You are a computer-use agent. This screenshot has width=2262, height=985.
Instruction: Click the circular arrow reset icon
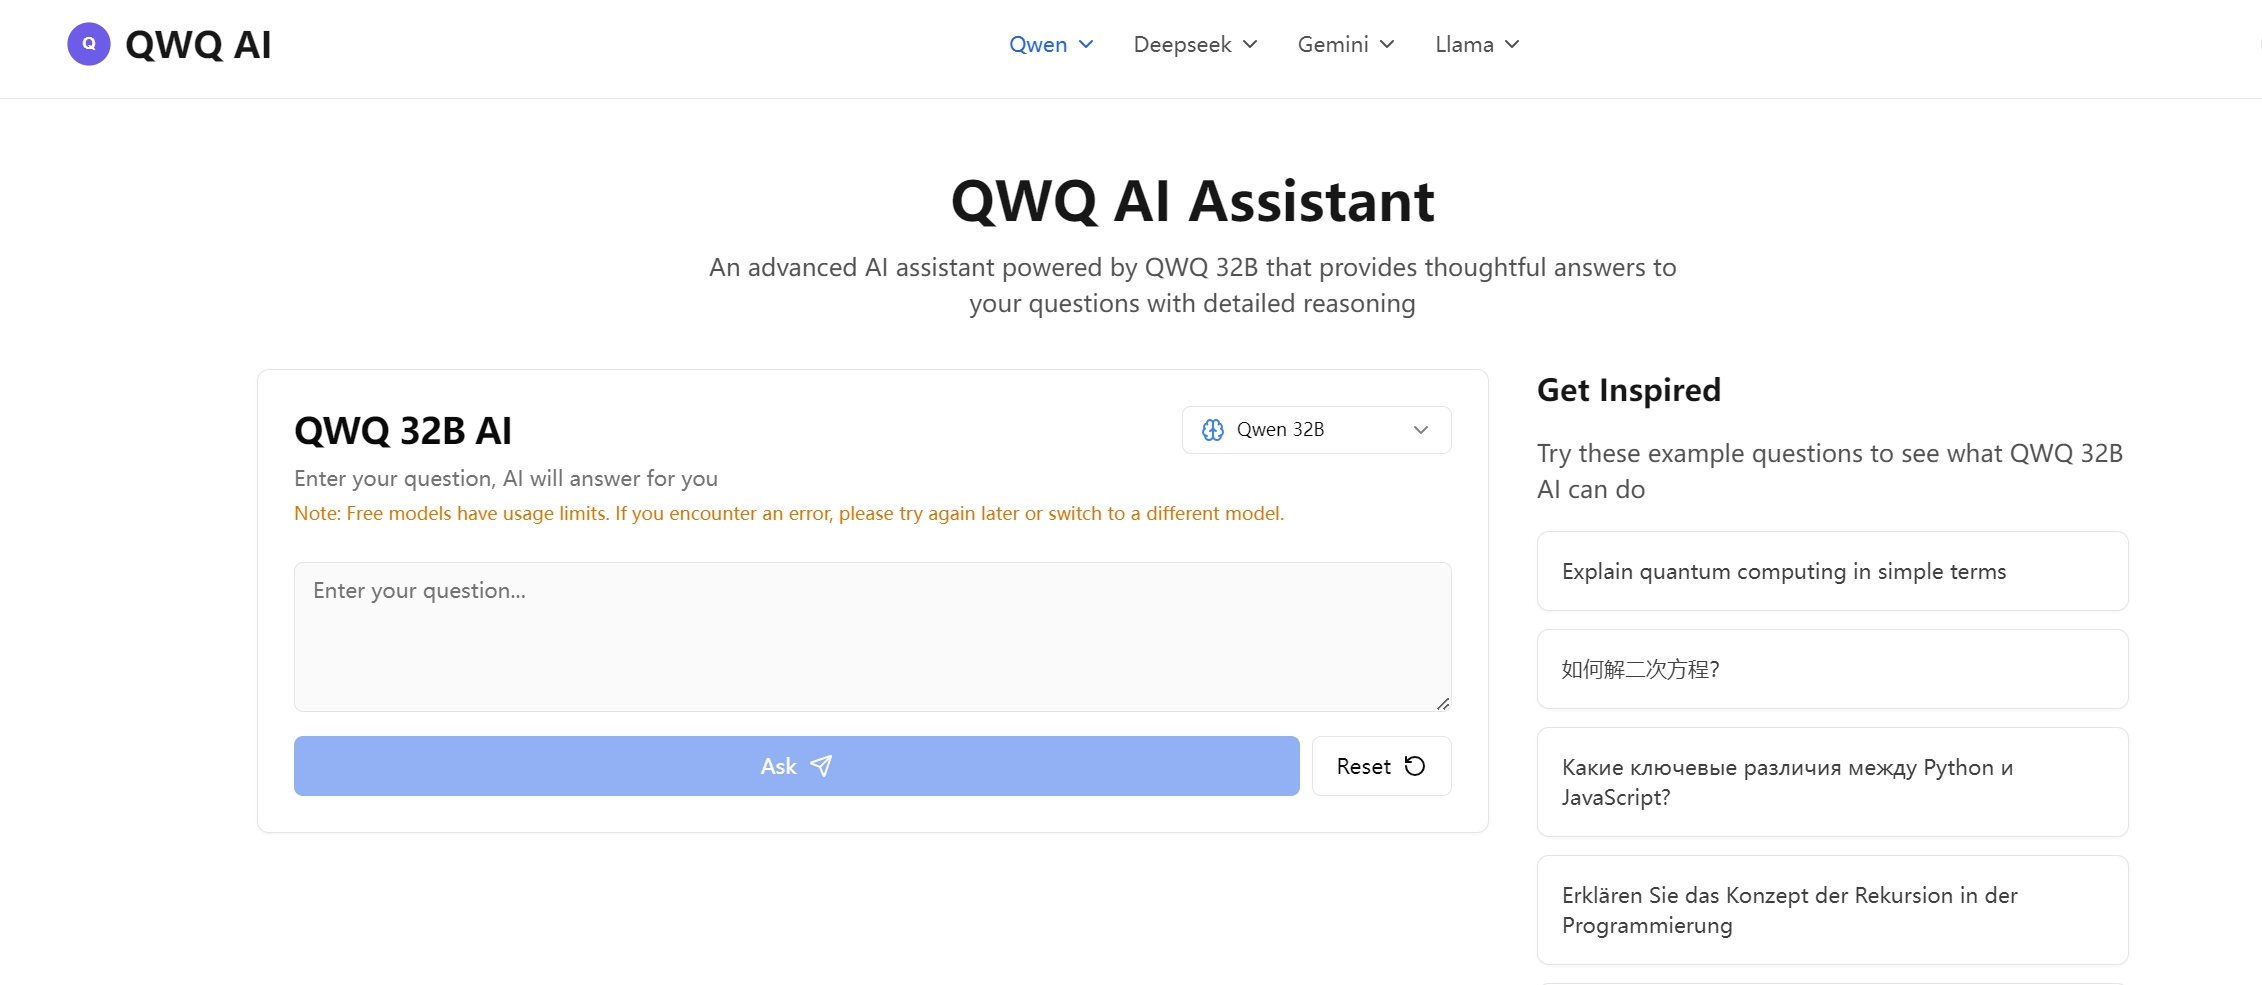tap(1415, 766)
